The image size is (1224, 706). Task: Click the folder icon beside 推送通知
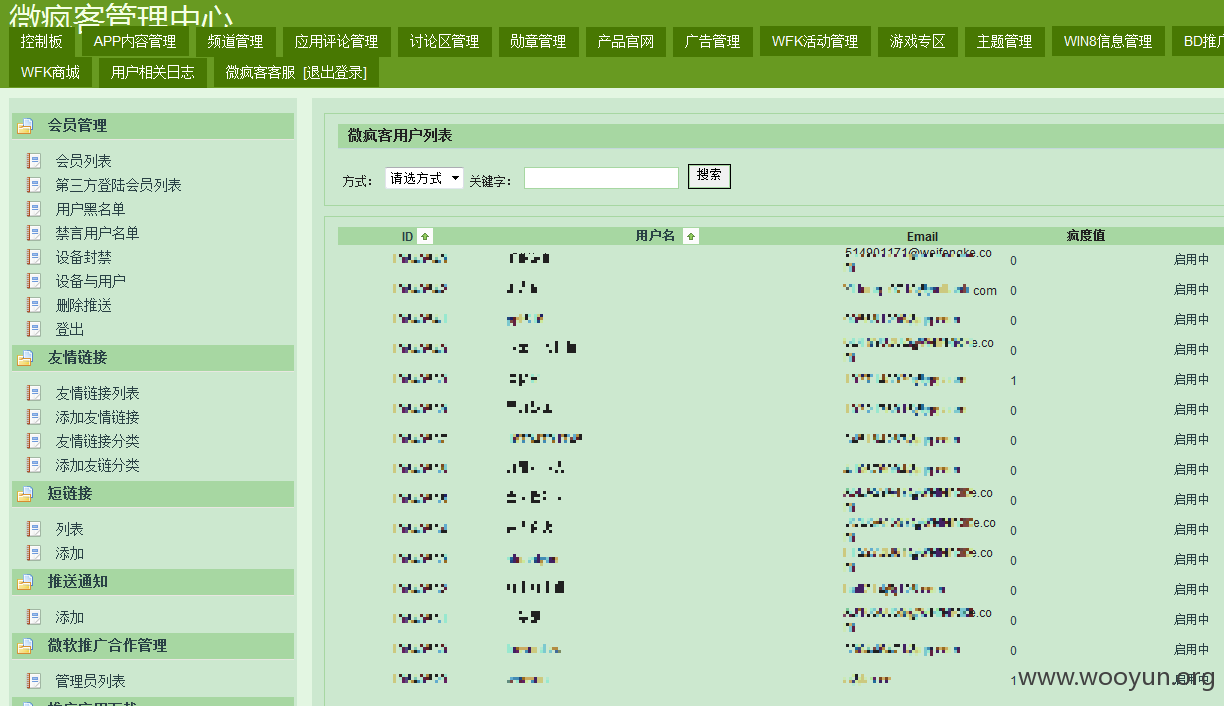tap(25, 582)
